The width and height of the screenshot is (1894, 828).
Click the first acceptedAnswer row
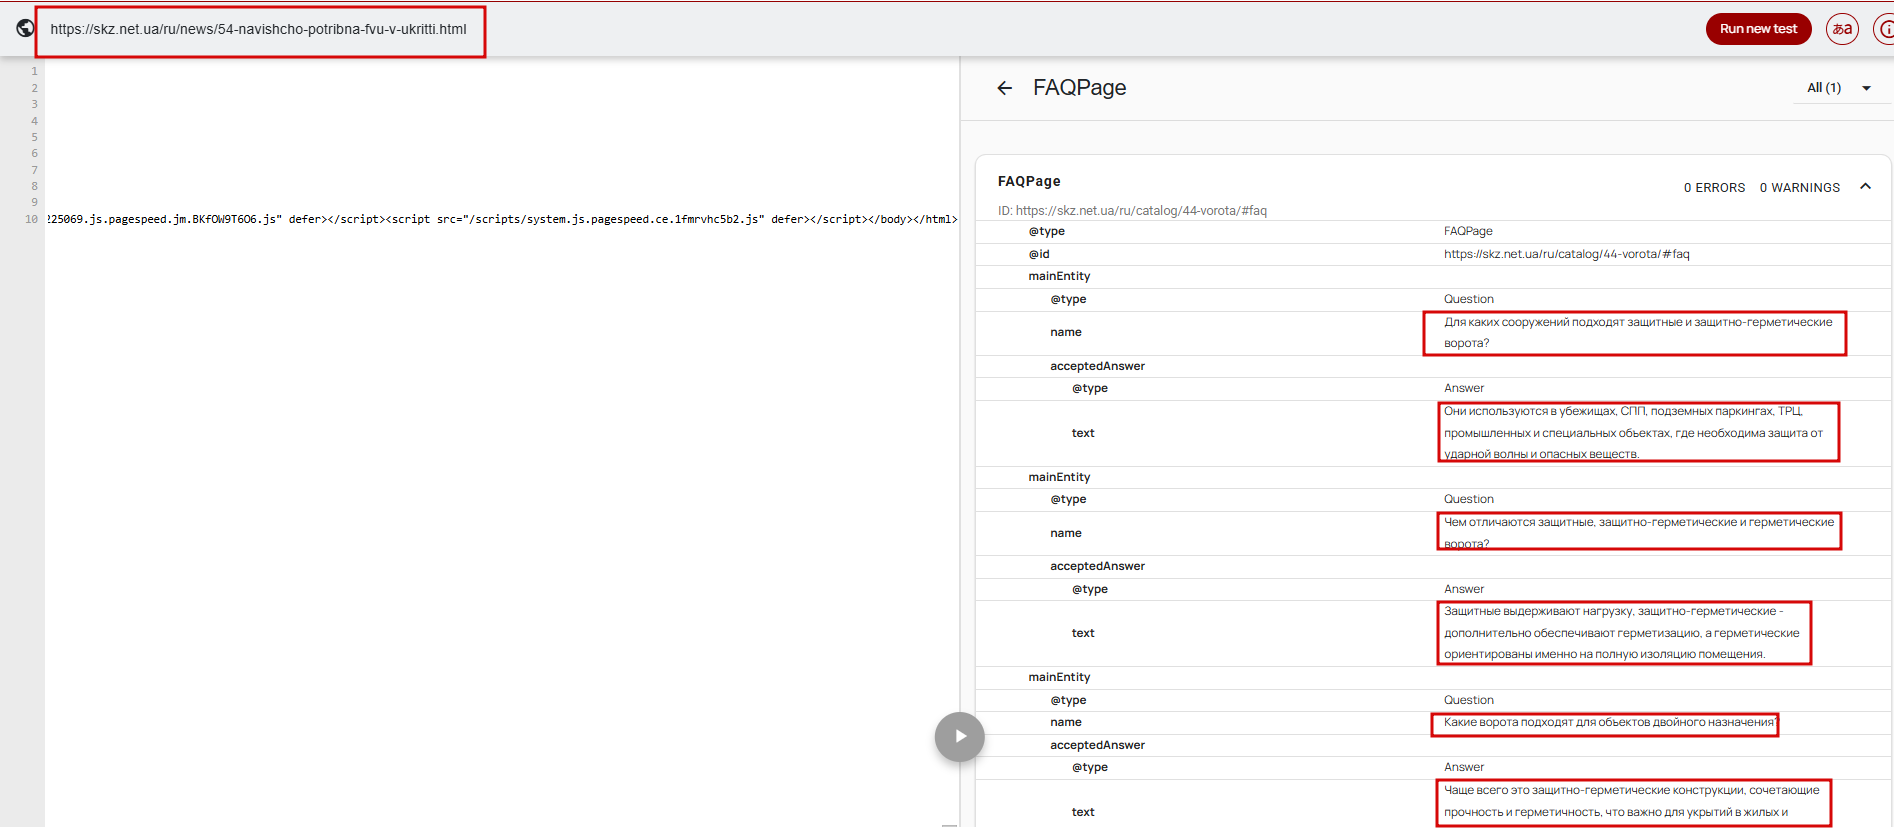[1432, 367]
